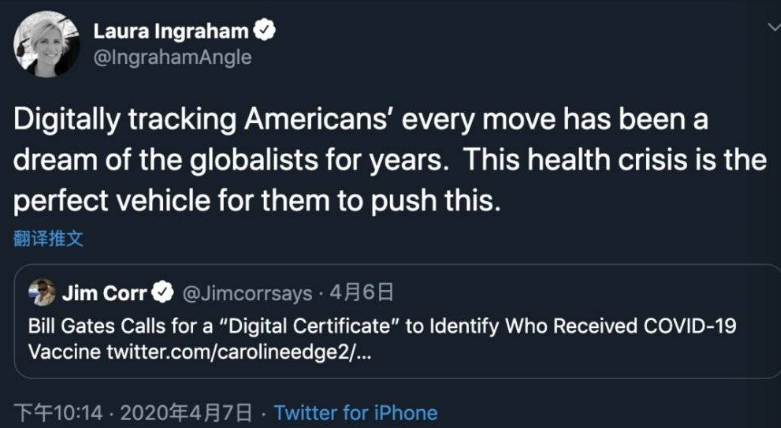Click the Twitter for iPhone source link
Screen dimensions: 781x428
(x=355, y=412)
